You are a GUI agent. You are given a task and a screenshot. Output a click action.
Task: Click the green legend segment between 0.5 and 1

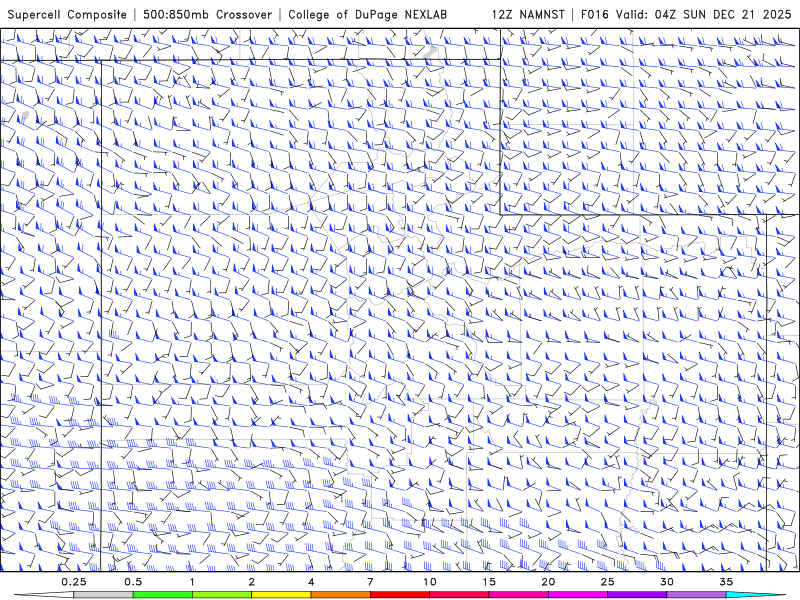(x=163, y=595)
